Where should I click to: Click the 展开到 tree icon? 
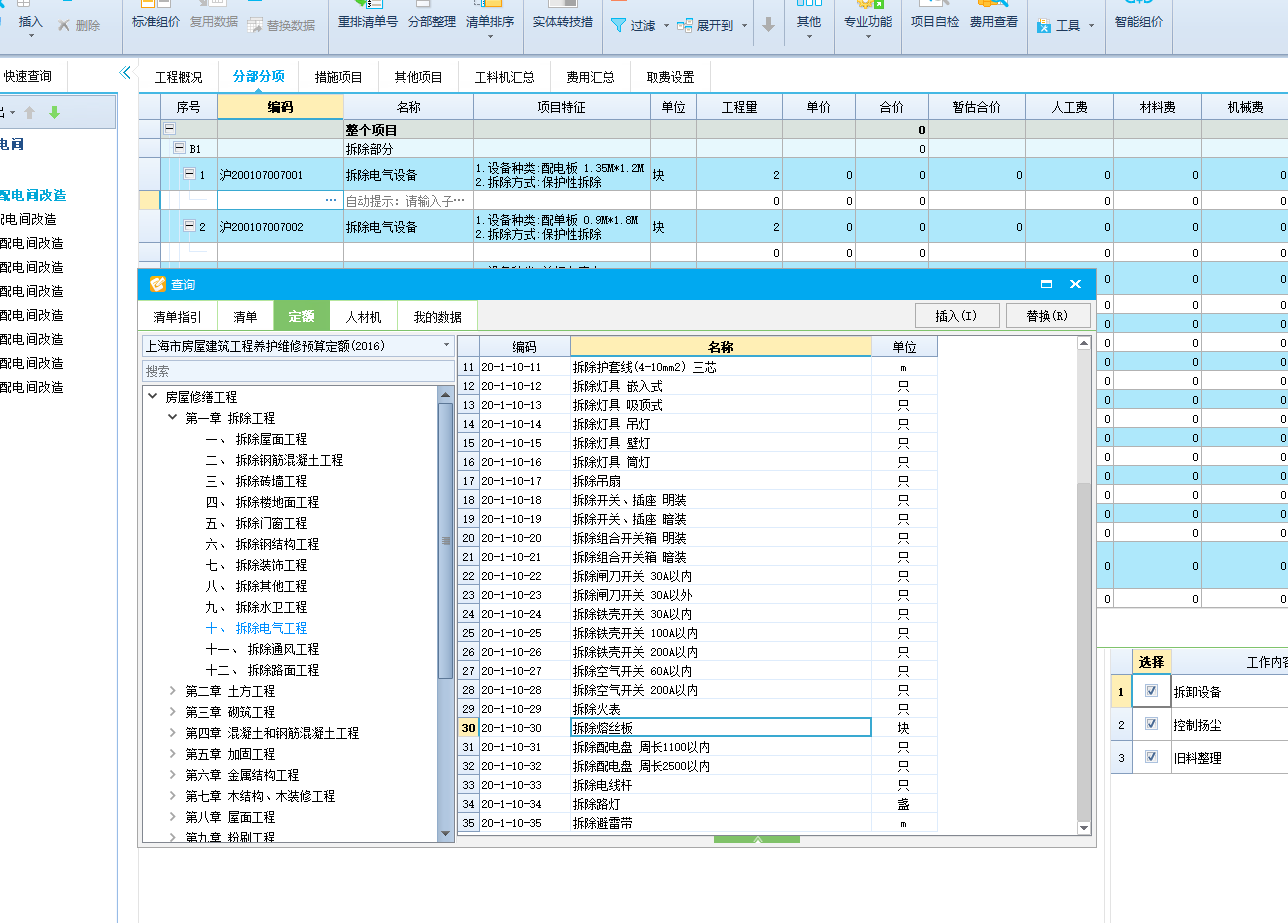[685, 25]
